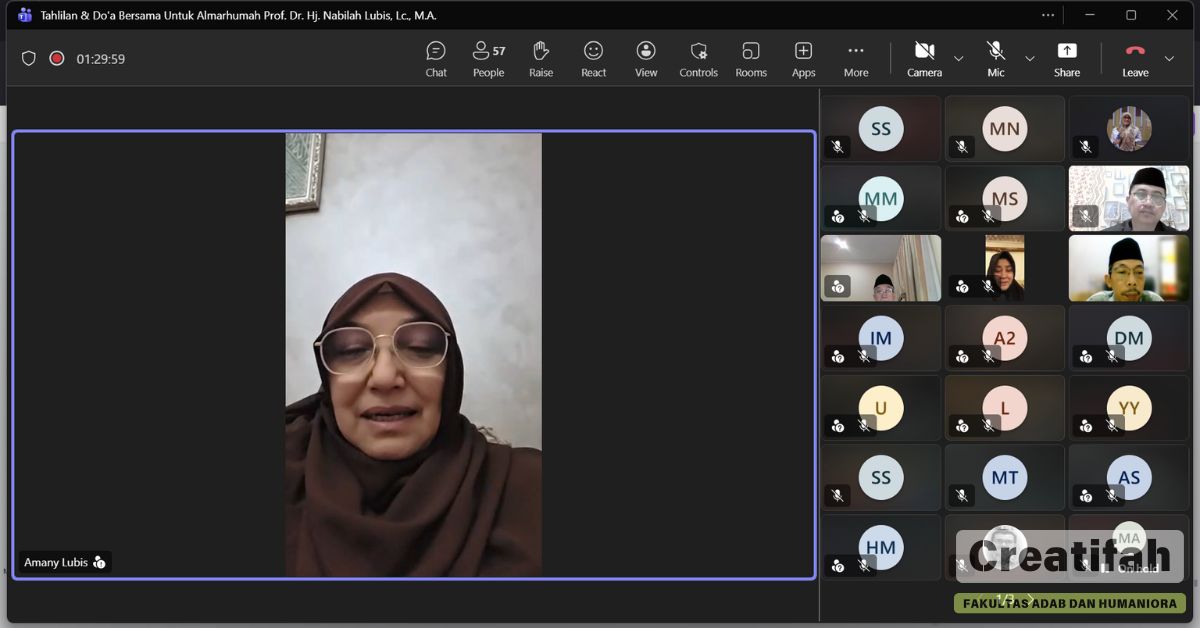Leave the meeting
The width and height of the screenshot is (1200, 628).
1135,58
